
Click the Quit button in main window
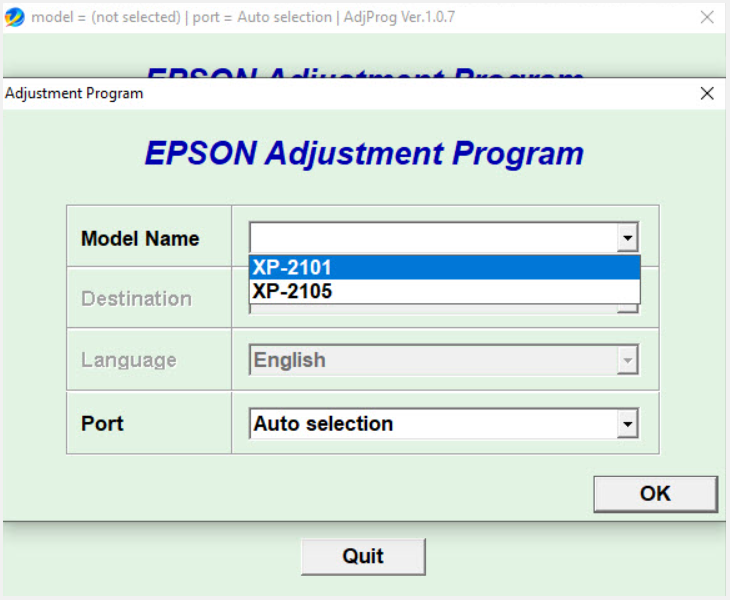363,556
